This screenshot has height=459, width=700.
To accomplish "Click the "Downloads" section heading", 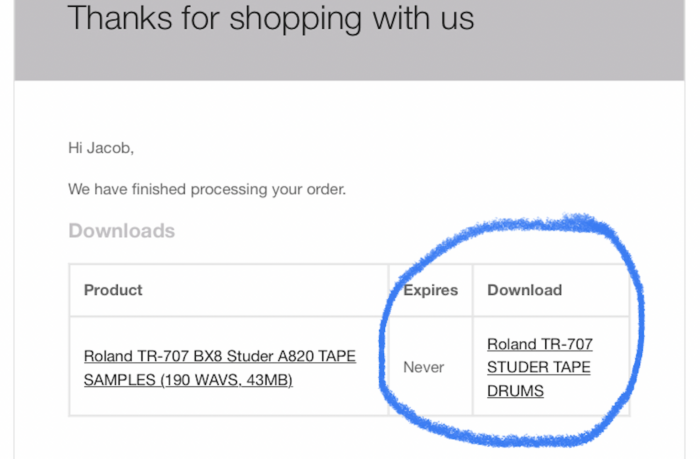I will (121, 231).
